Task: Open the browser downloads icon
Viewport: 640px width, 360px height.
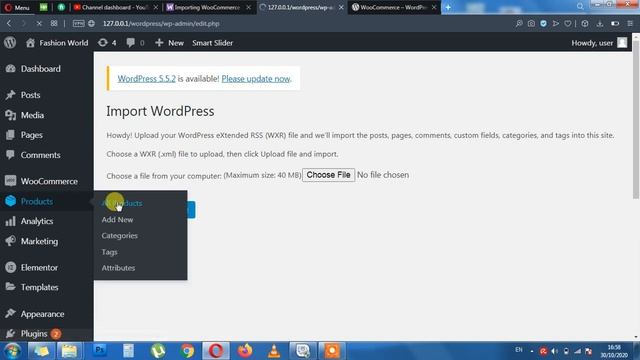Action: click(x=600, y=24)
